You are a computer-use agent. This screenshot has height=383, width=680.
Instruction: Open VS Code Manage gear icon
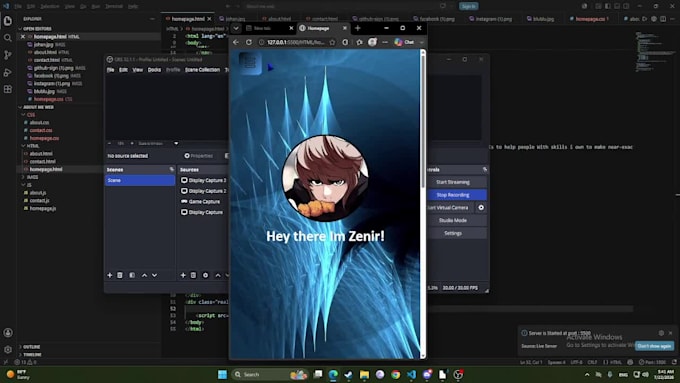coord(8,349)
